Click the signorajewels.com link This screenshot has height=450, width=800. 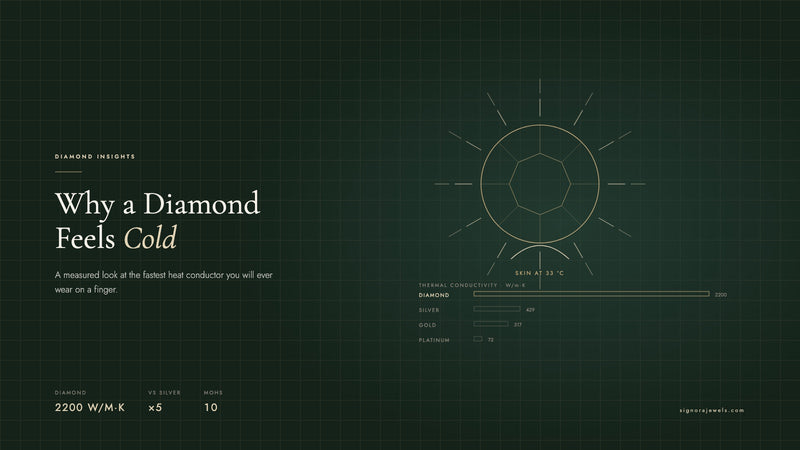pos(712,410)
